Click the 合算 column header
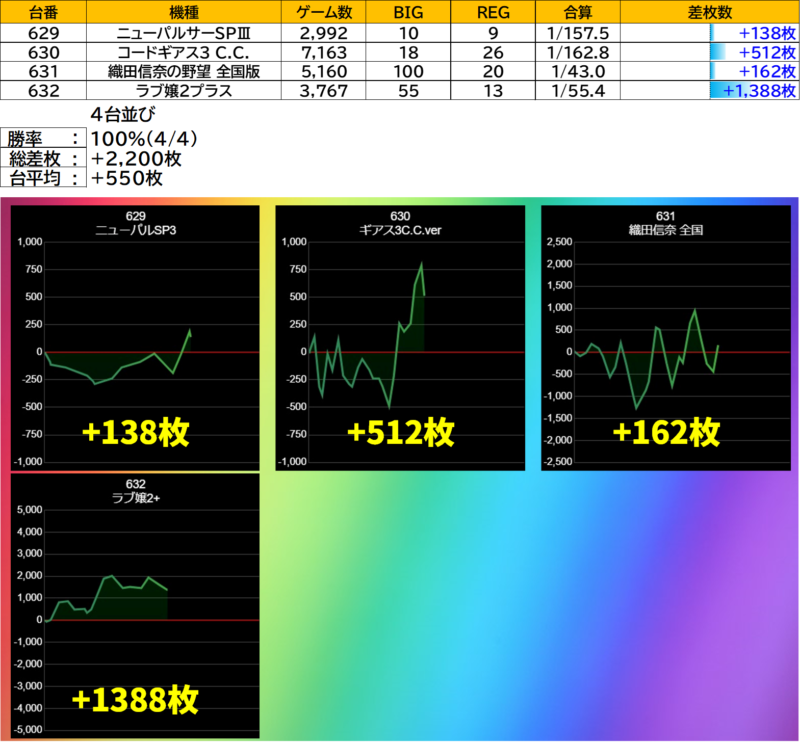Screen dimensions: 800x742 (578, 12)
